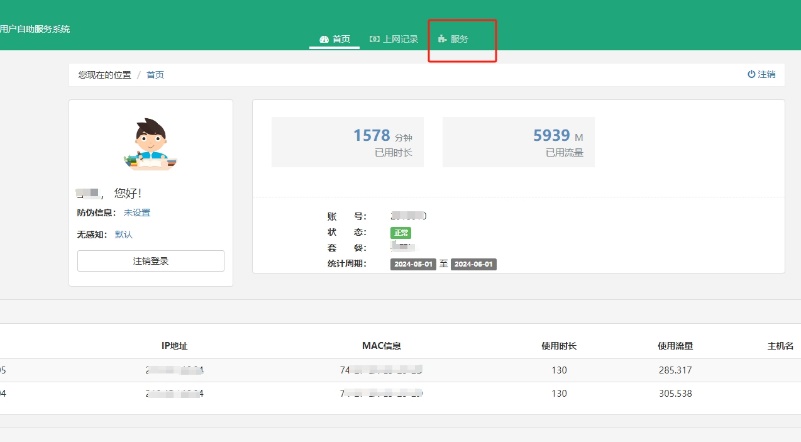Click the MAC信息 column header
The width and height of the screenshot is (801, 442).
tap(381, 346)
